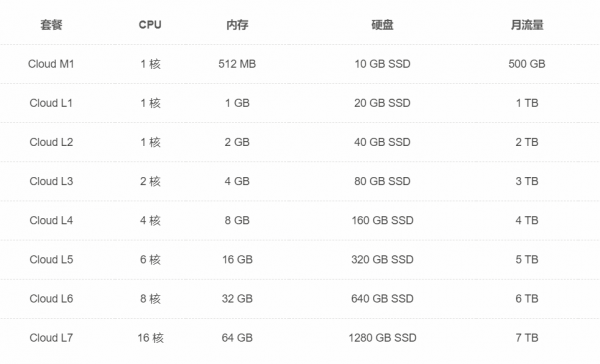Click the 160 GB SSD cell
The image size is (600, 364).
(382, 220)
